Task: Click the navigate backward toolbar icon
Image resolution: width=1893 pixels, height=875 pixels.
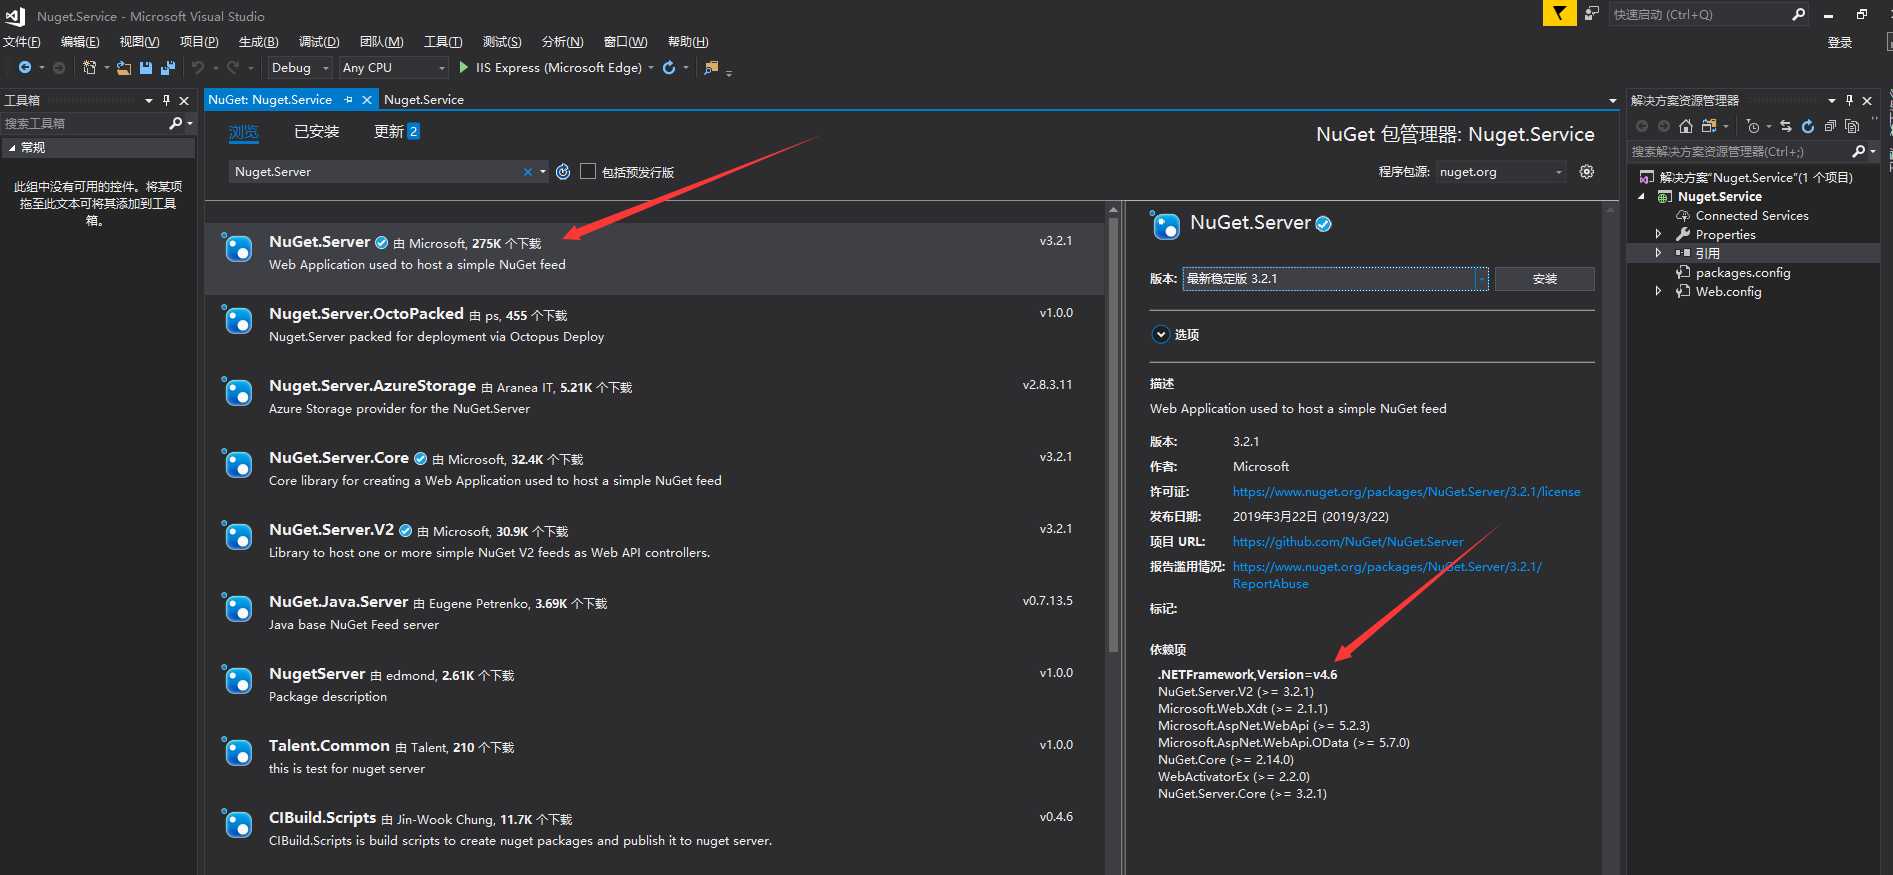Action: point(25,68)
